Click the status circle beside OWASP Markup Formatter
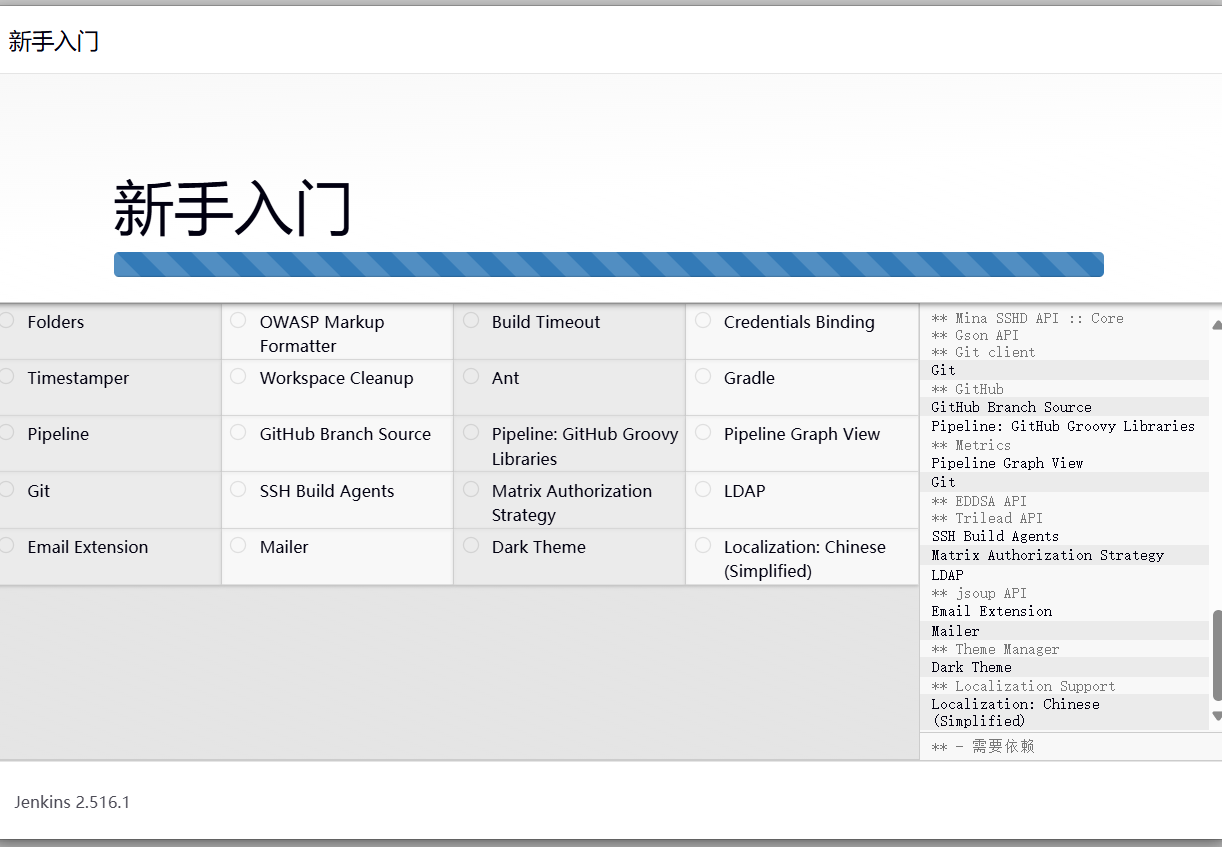The image size is (1222, 847). tap(238, 320)
